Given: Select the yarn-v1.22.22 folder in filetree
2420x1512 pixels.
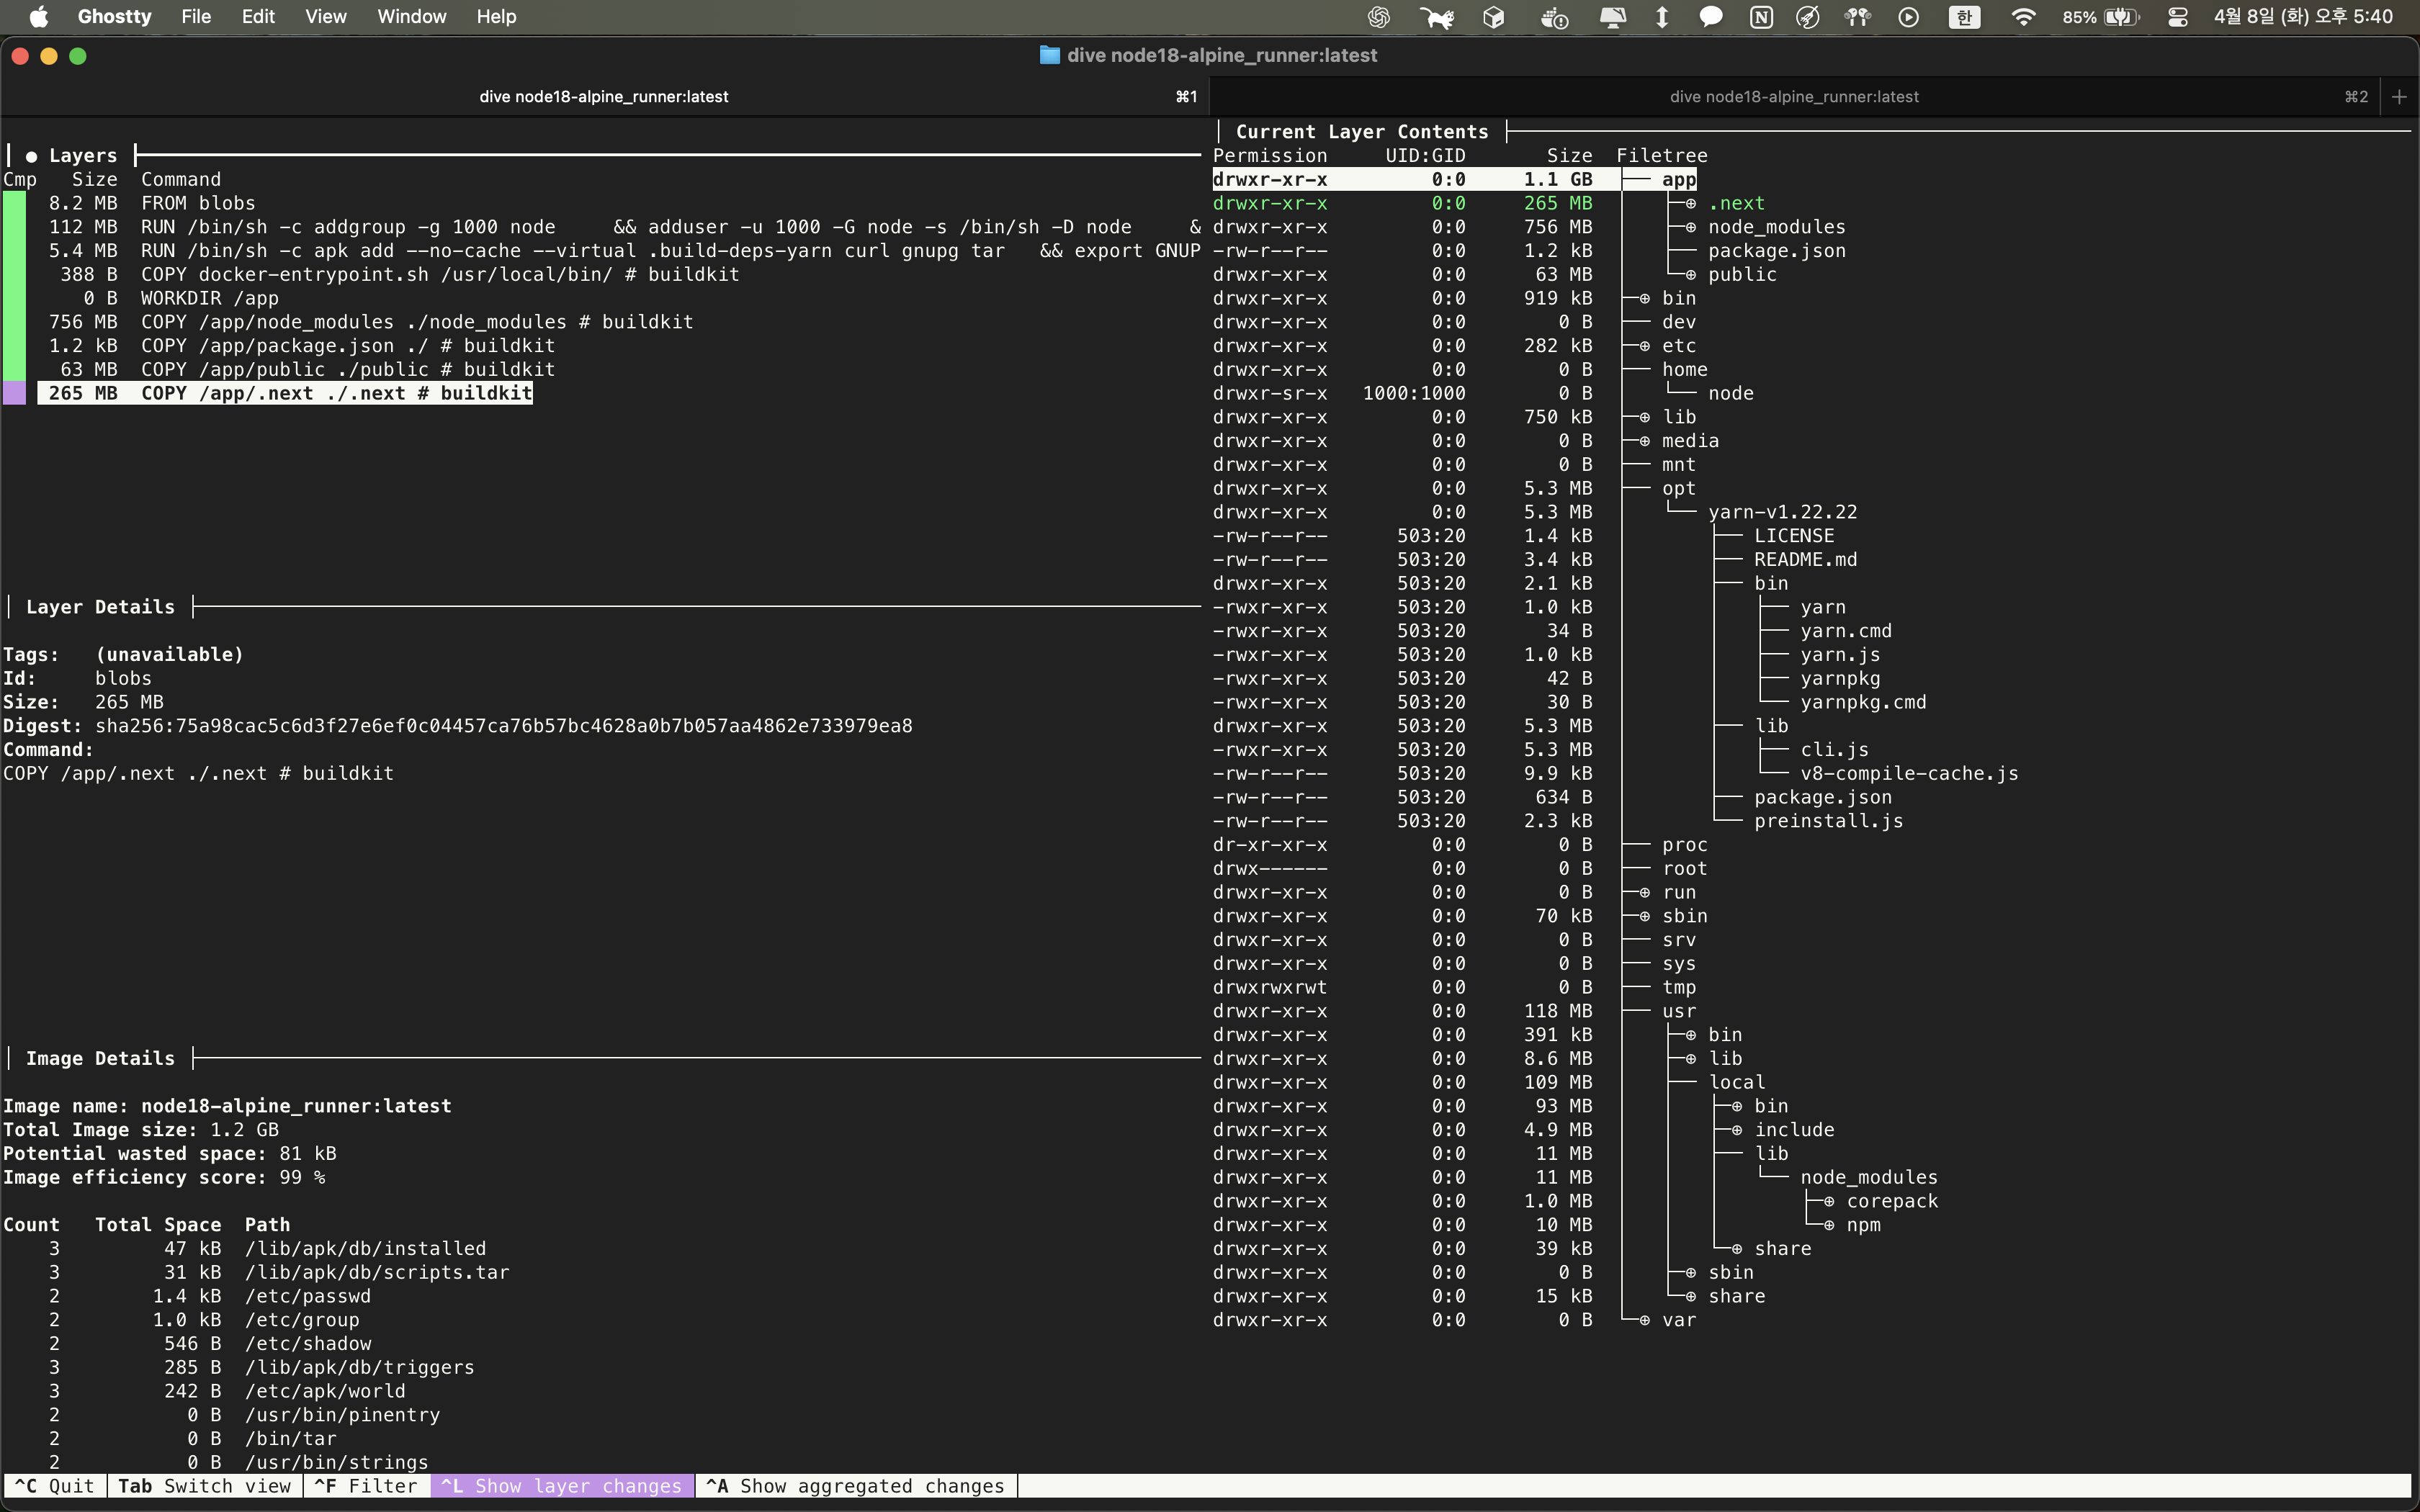Looking at the screenshot, I should [x=1782, y=512].
